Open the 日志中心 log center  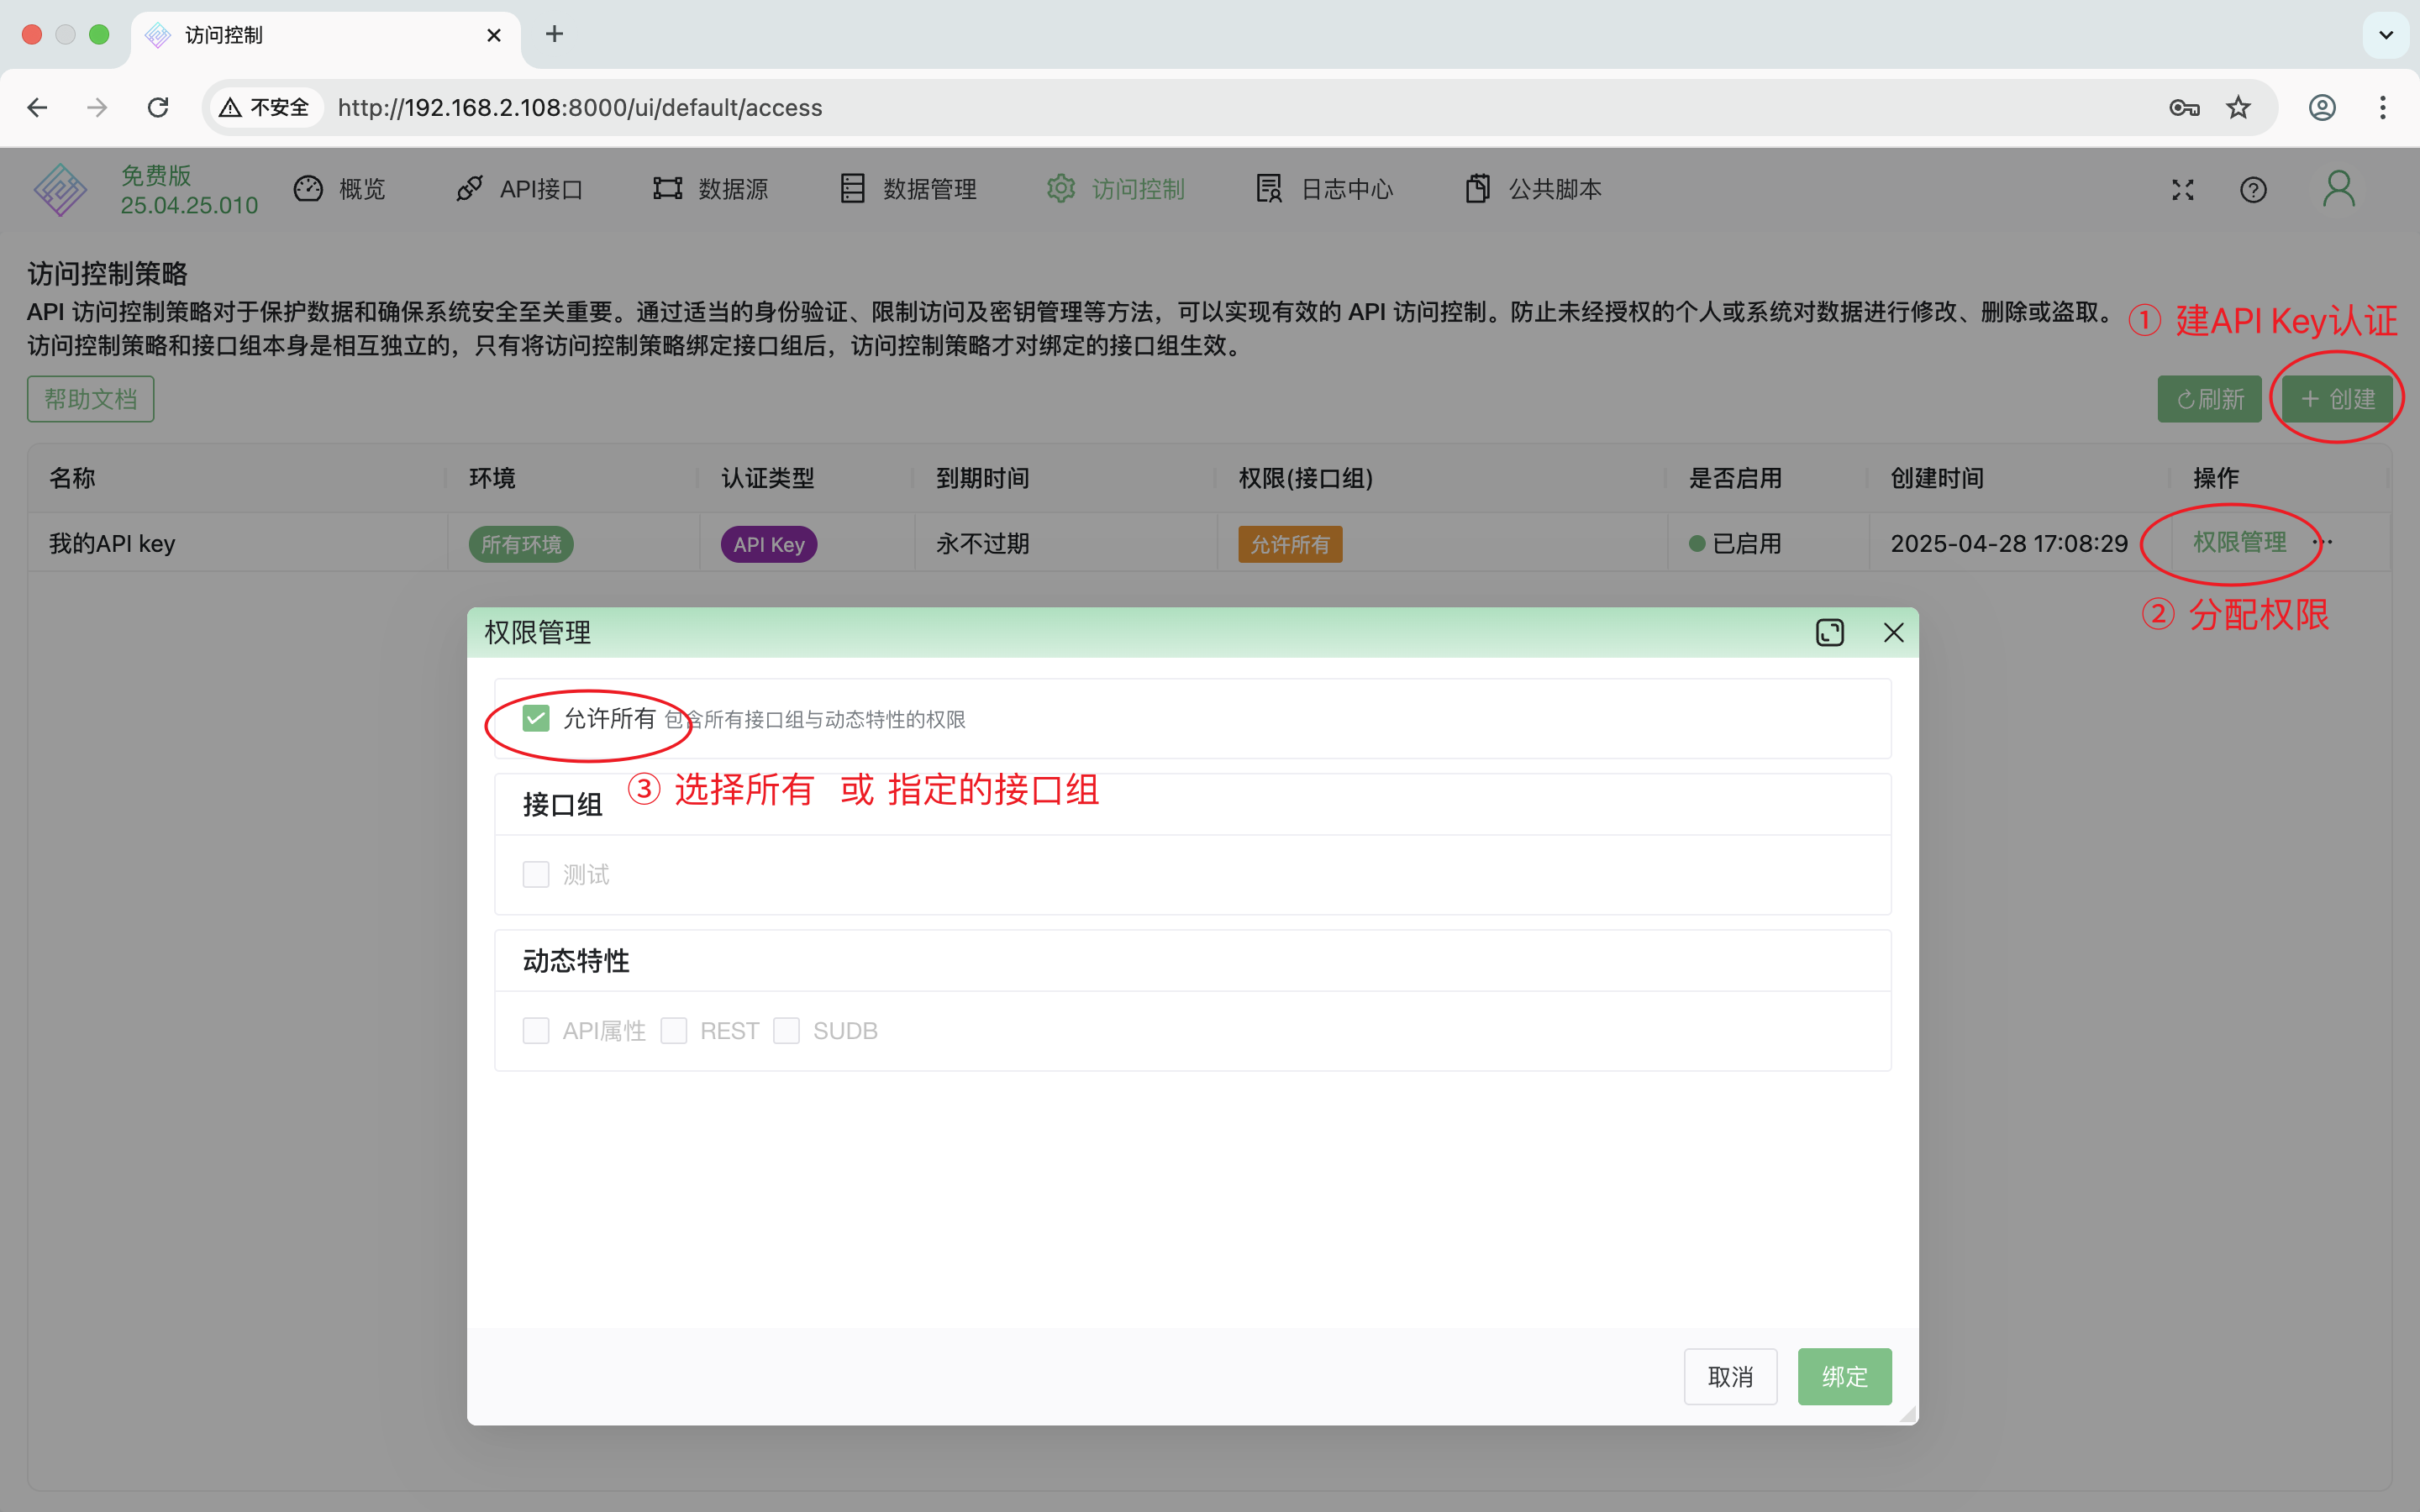tap(1324, 189)
